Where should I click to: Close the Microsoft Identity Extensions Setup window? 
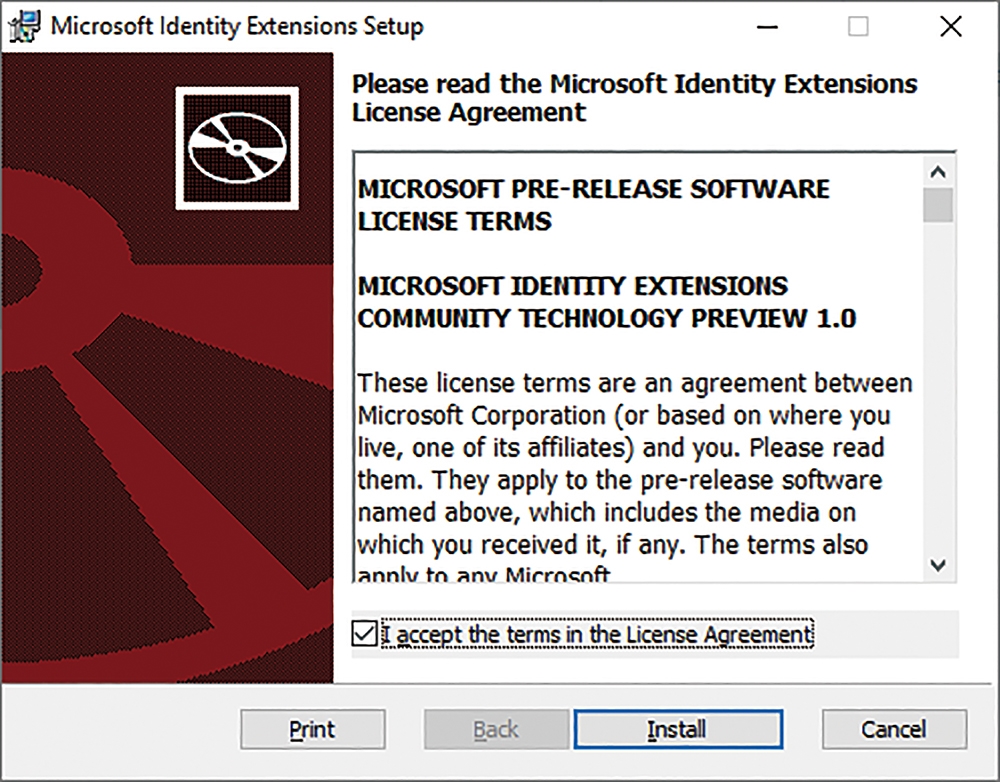tap(950, 27)
